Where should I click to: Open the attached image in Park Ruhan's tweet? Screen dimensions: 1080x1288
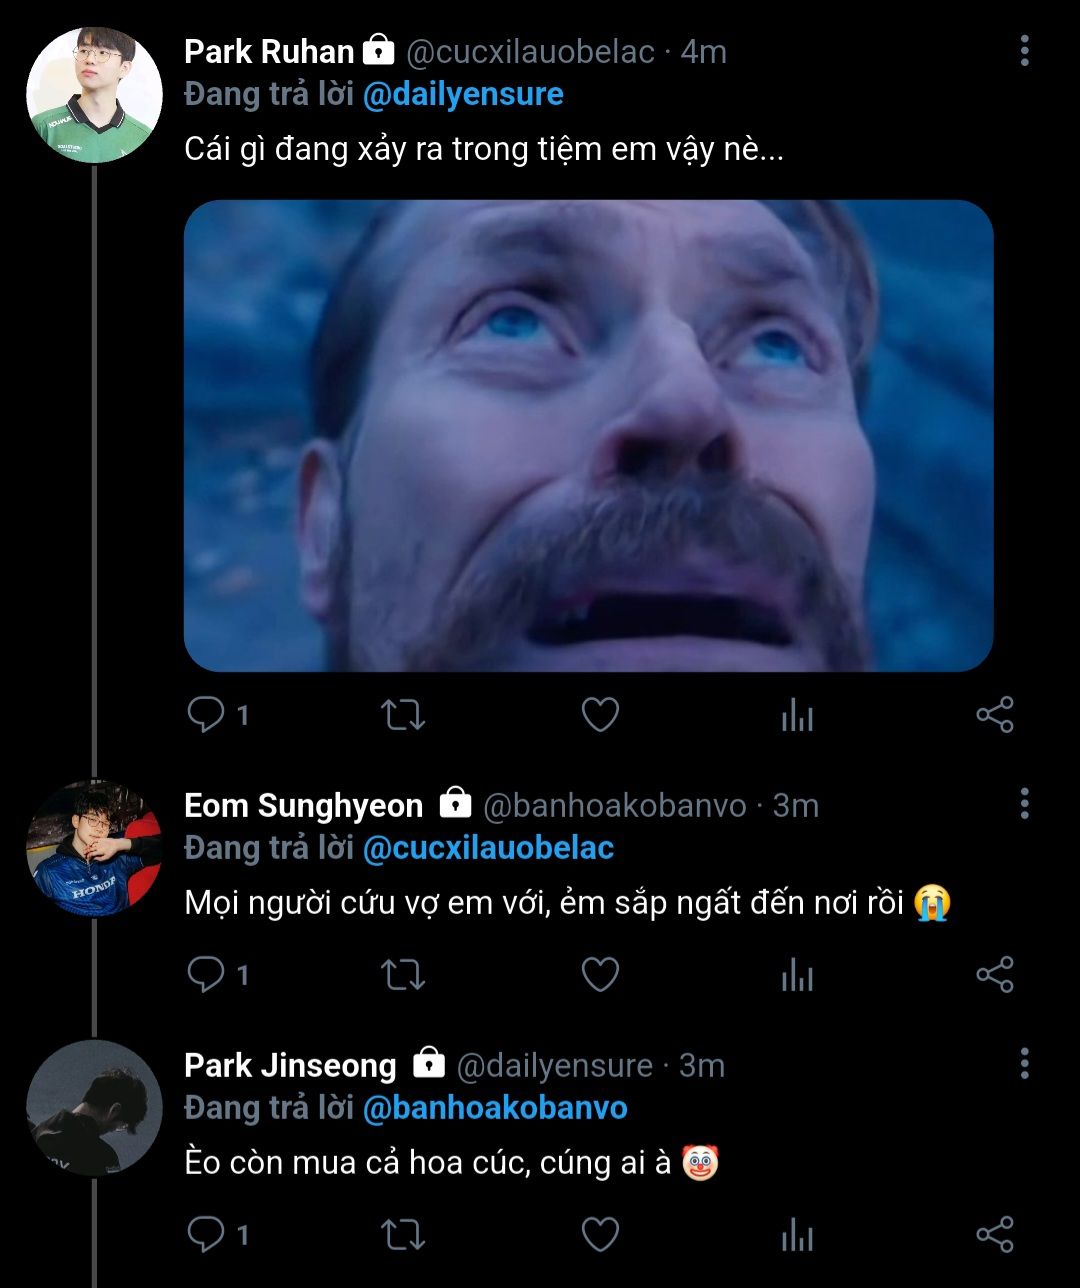point(588,435)
